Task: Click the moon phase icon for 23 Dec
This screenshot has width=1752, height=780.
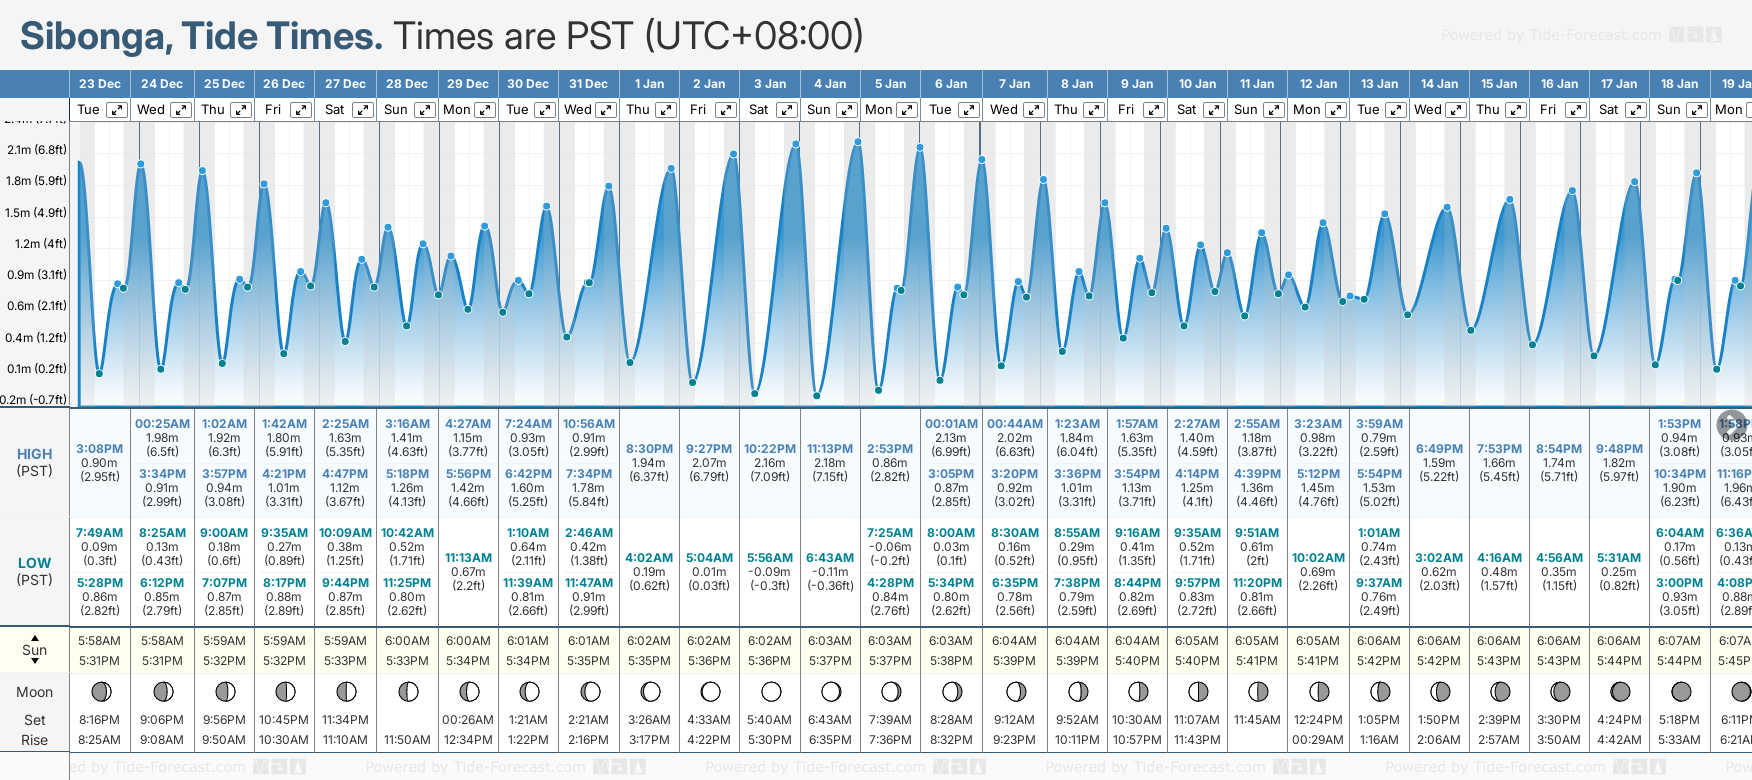Action: pyautogui.click(x=100, y=691)
